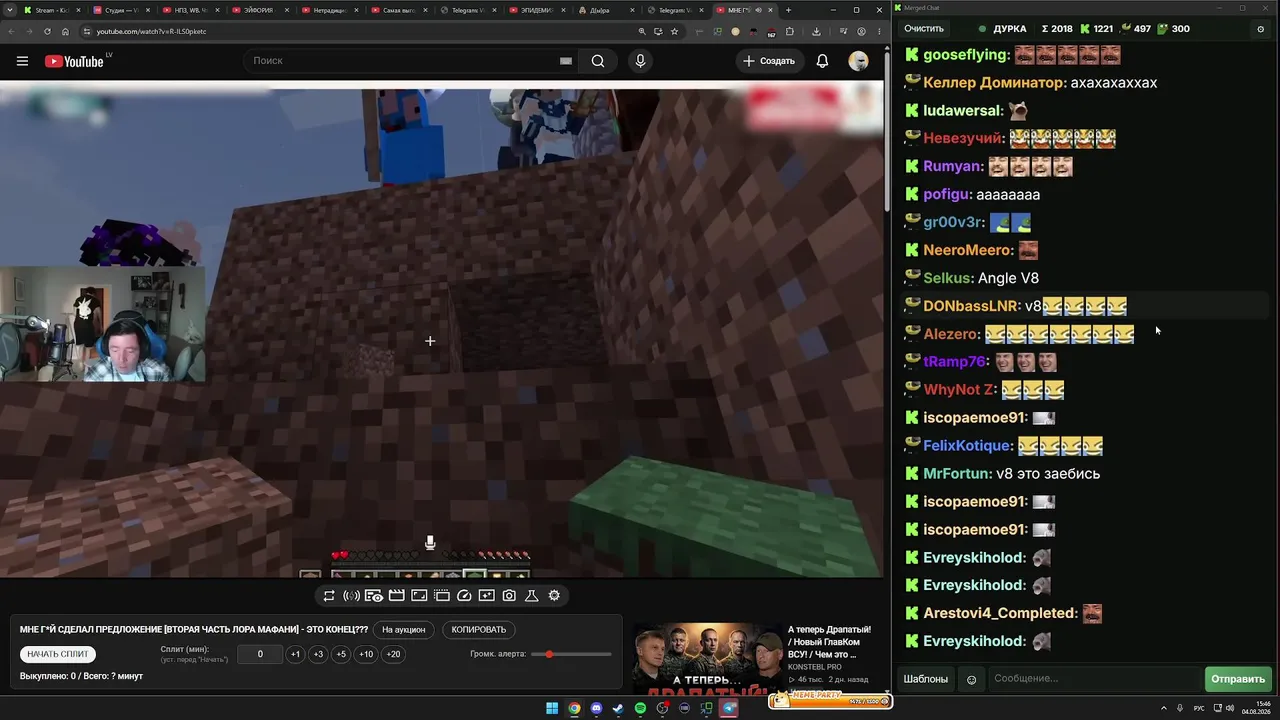Image resolution: width=1280 pixels, height=720 pixels.
Task: Open Шаблоны templates in Merged Chat
Action: coord(926,679)
